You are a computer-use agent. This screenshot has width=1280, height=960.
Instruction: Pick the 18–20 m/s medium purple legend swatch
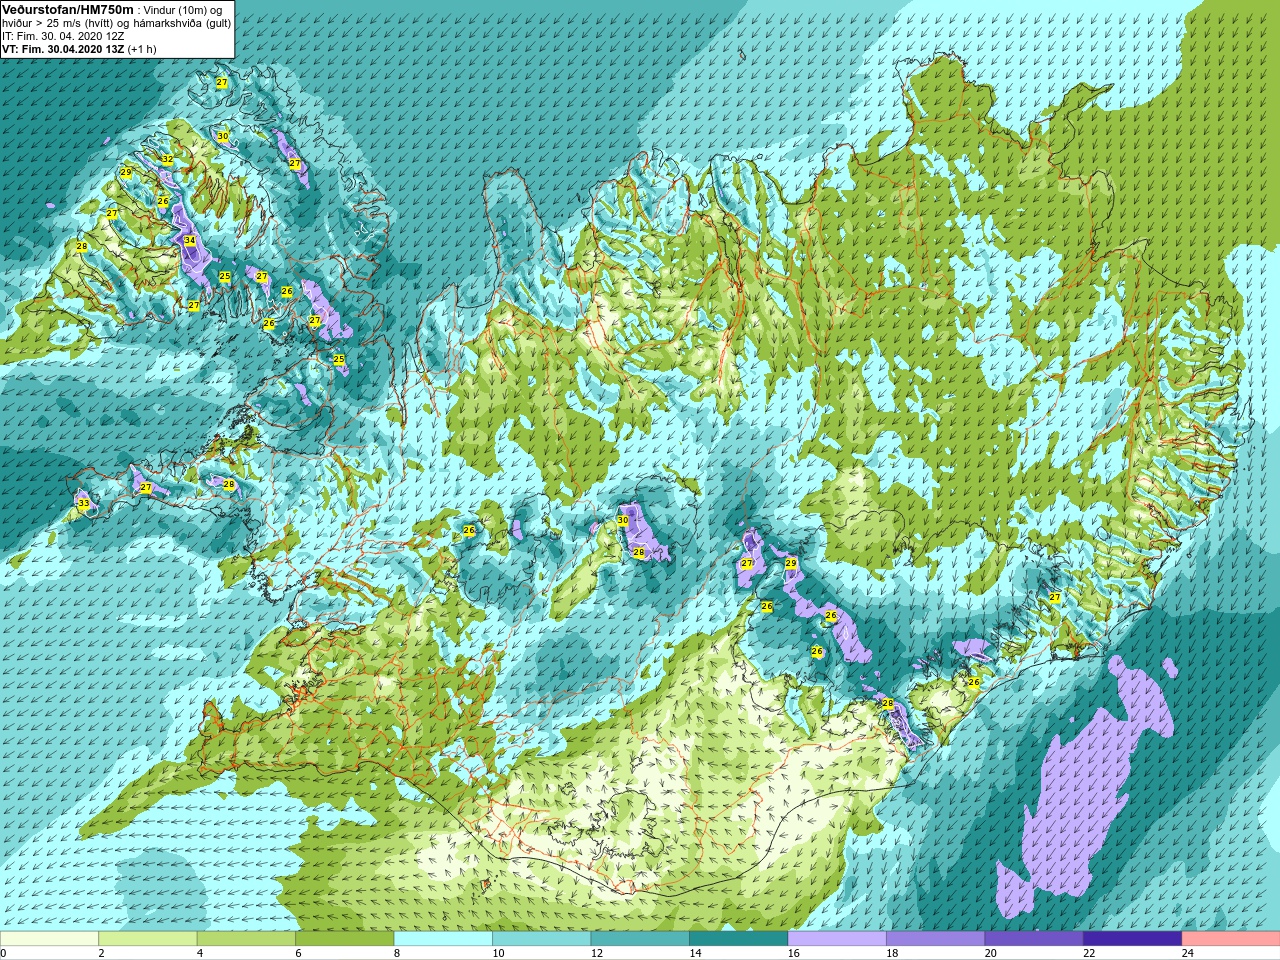pyautogui.click(x=936, y=939)
